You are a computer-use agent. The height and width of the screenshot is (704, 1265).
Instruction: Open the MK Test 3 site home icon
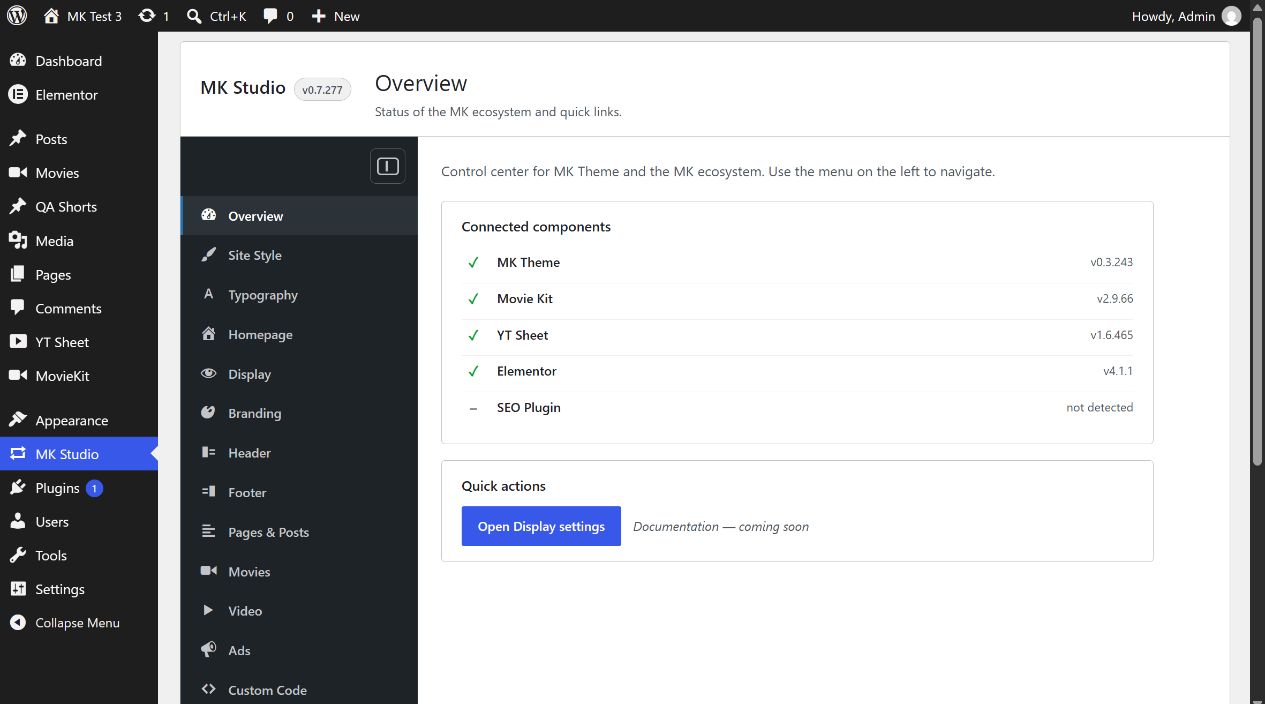tap(51, 16)
